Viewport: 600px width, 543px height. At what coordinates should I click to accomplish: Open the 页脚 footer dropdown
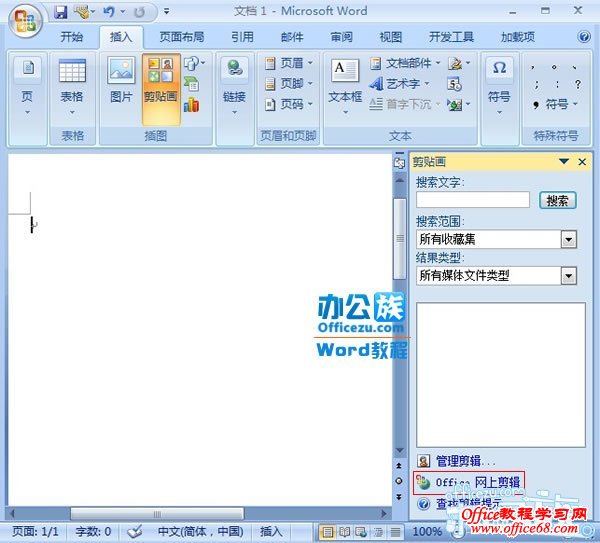pyautogui.click(x=289, y=83)
